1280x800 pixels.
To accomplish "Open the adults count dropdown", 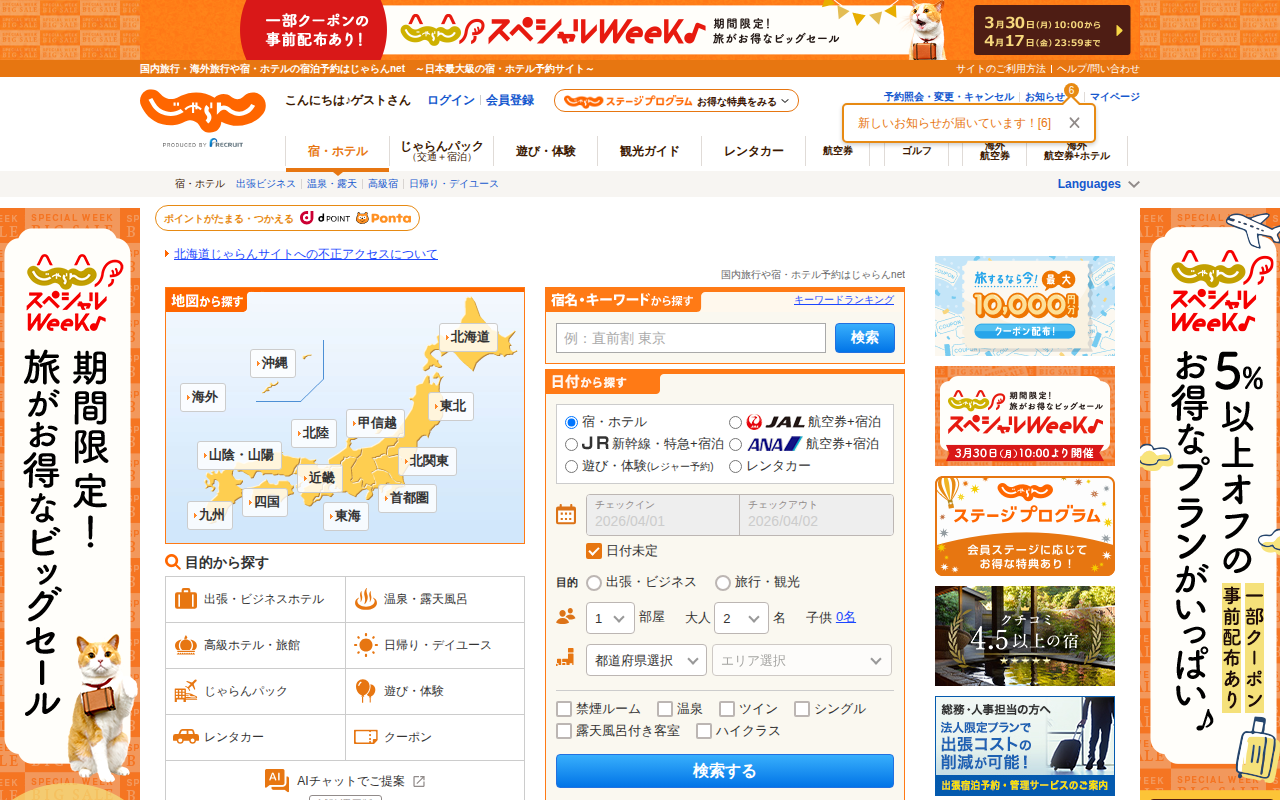I will tap(741, 618).
